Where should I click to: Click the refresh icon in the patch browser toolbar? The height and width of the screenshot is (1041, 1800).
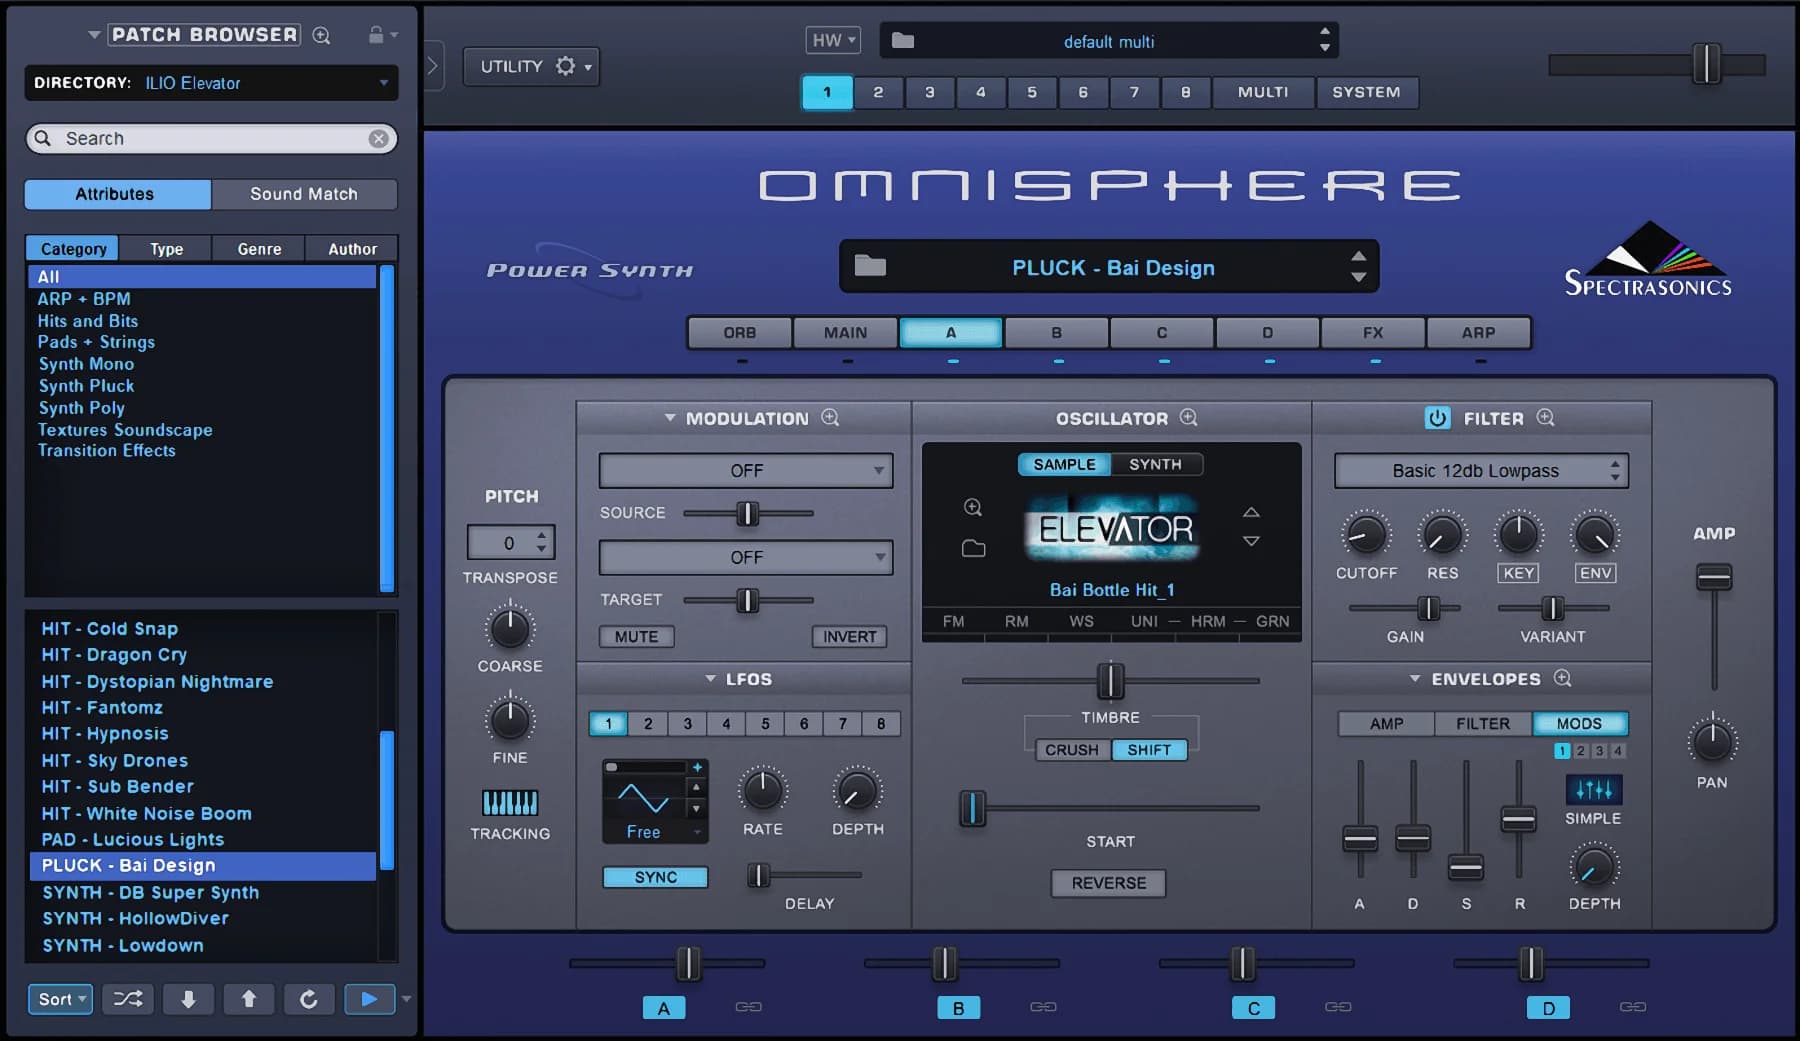[309, 999]
